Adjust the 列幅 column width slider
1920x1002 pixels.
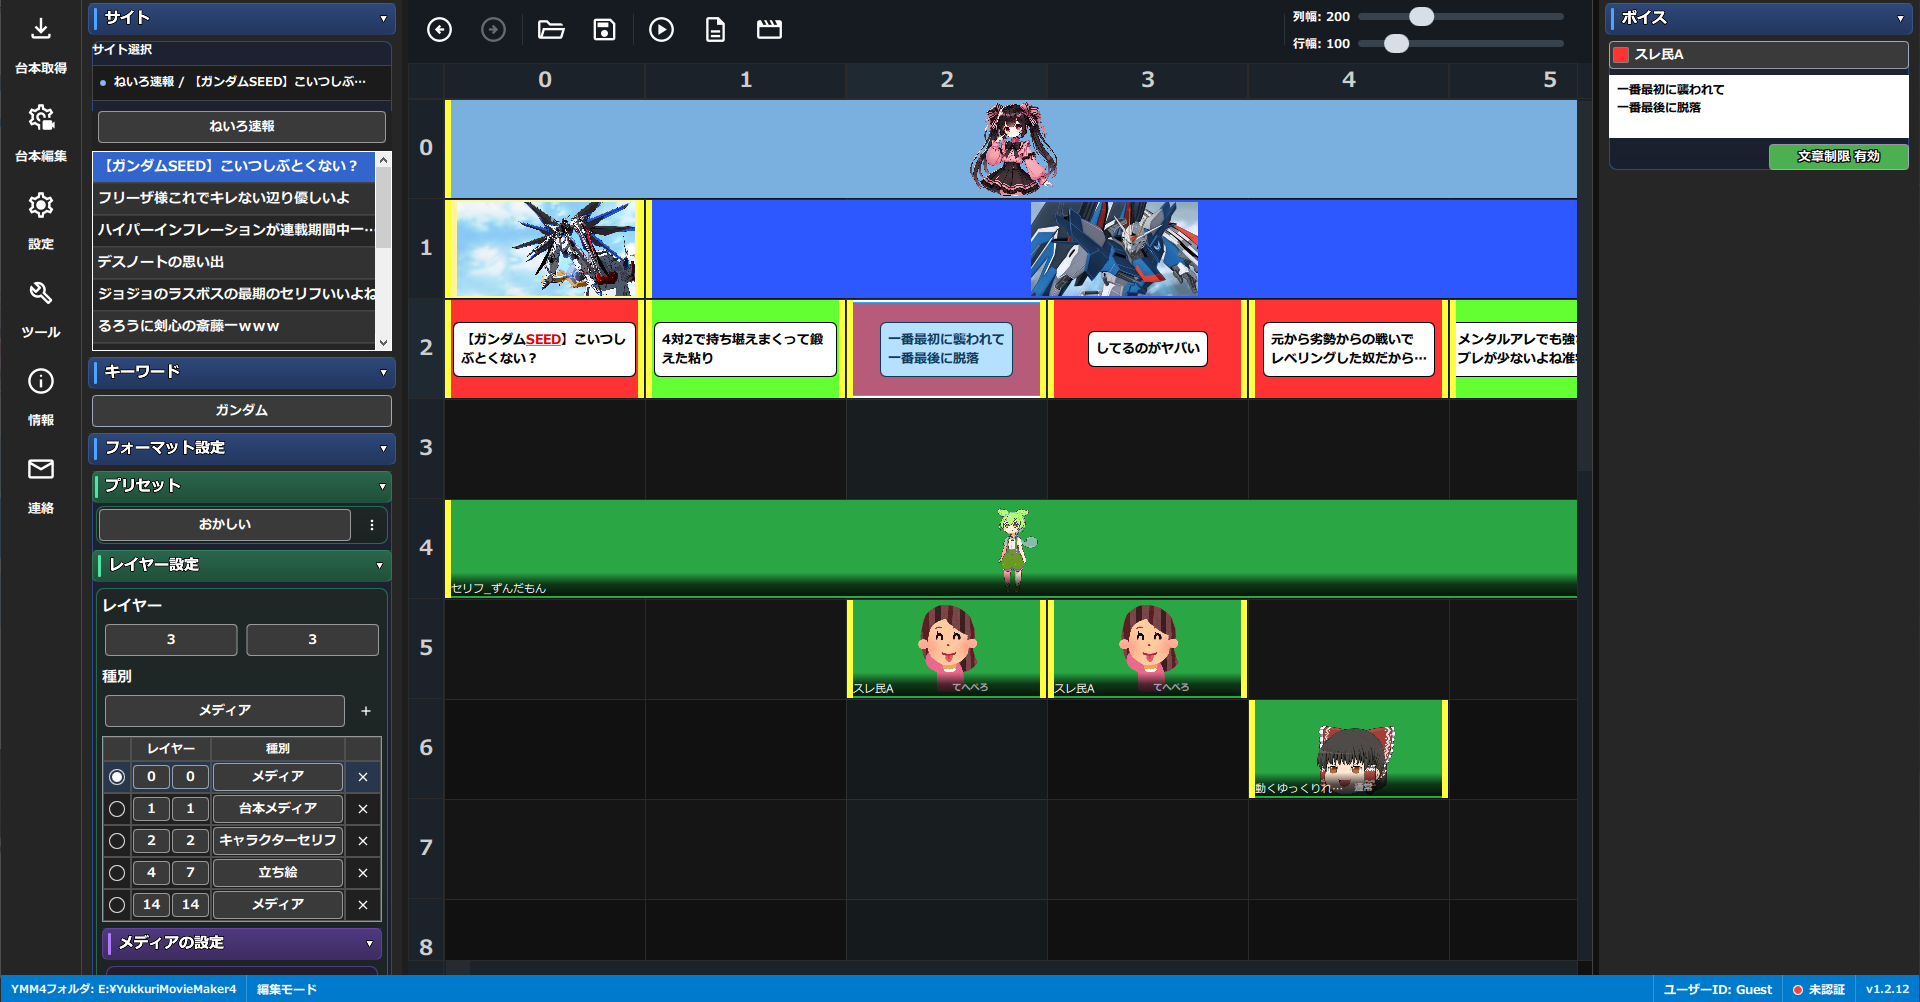click(x=1421, y=17)
